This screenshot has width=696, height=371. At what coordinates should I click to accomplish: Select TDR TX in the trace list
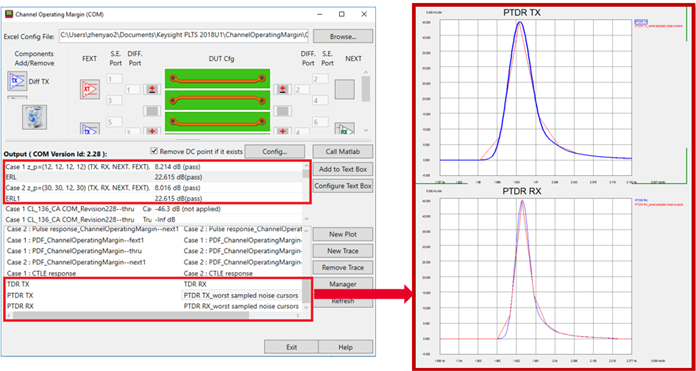[x=18, y=284]
